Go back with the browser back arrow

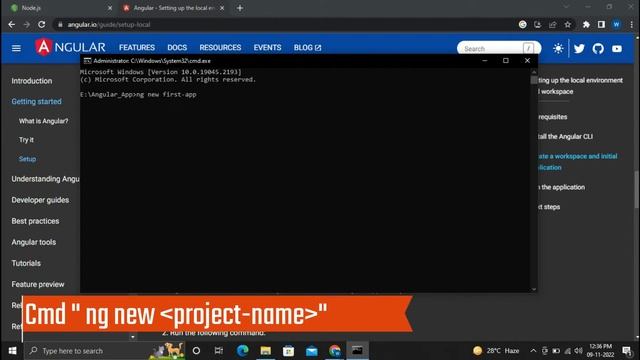click(11, 24)
